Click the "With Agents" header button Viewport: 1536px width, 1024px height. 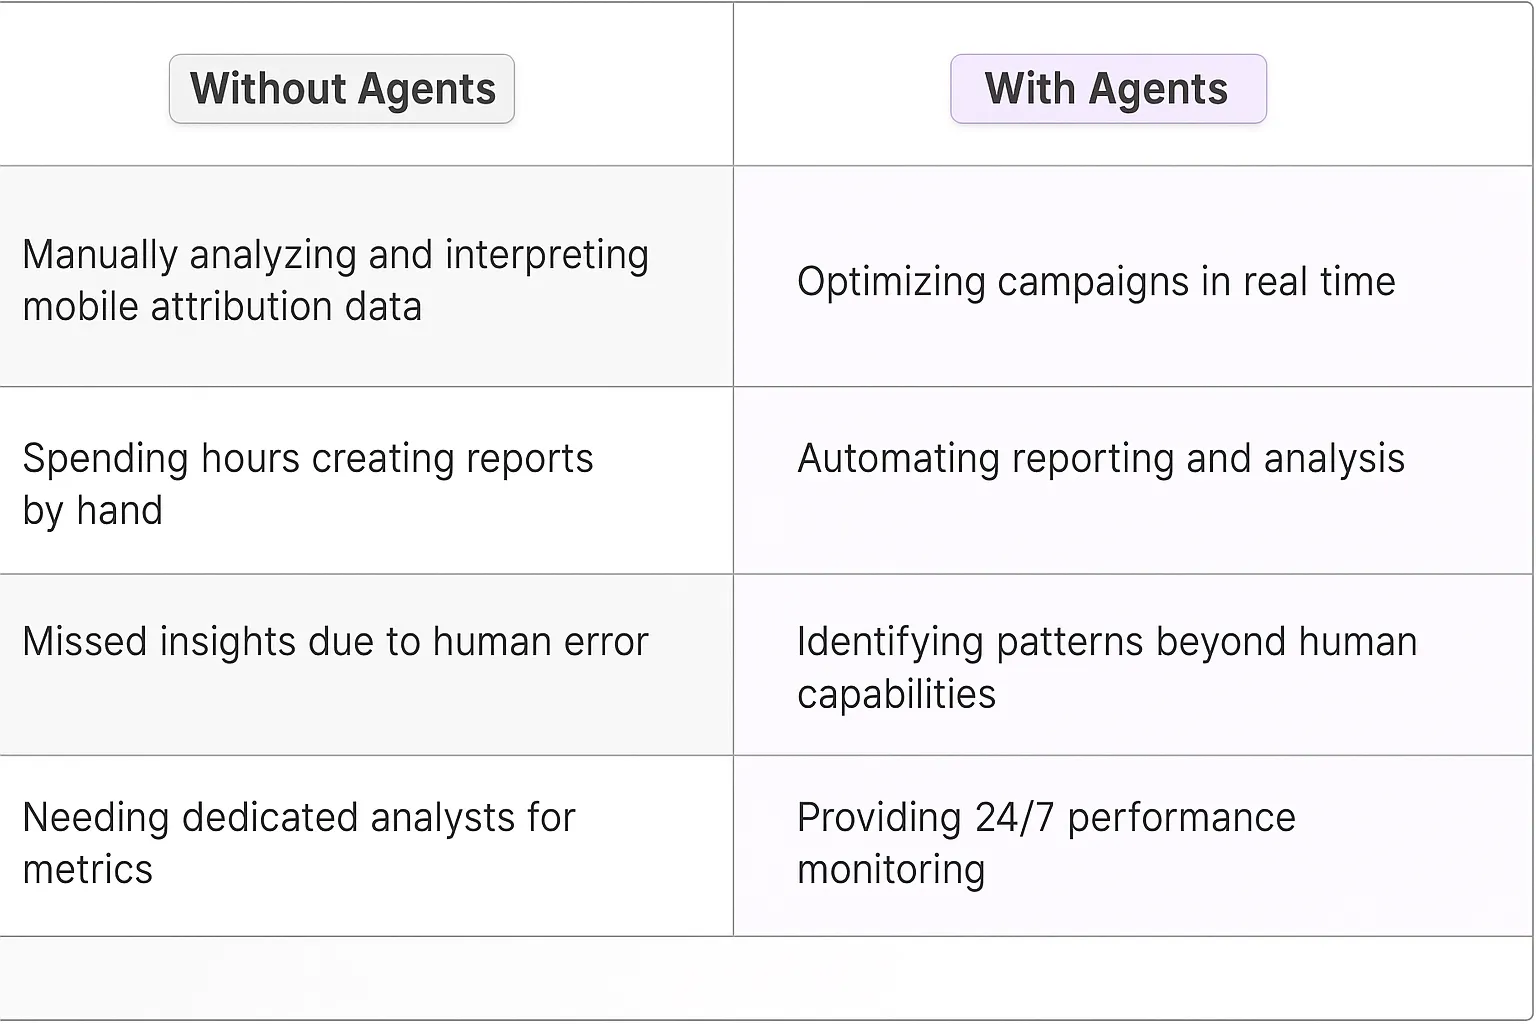(1107, 89)
